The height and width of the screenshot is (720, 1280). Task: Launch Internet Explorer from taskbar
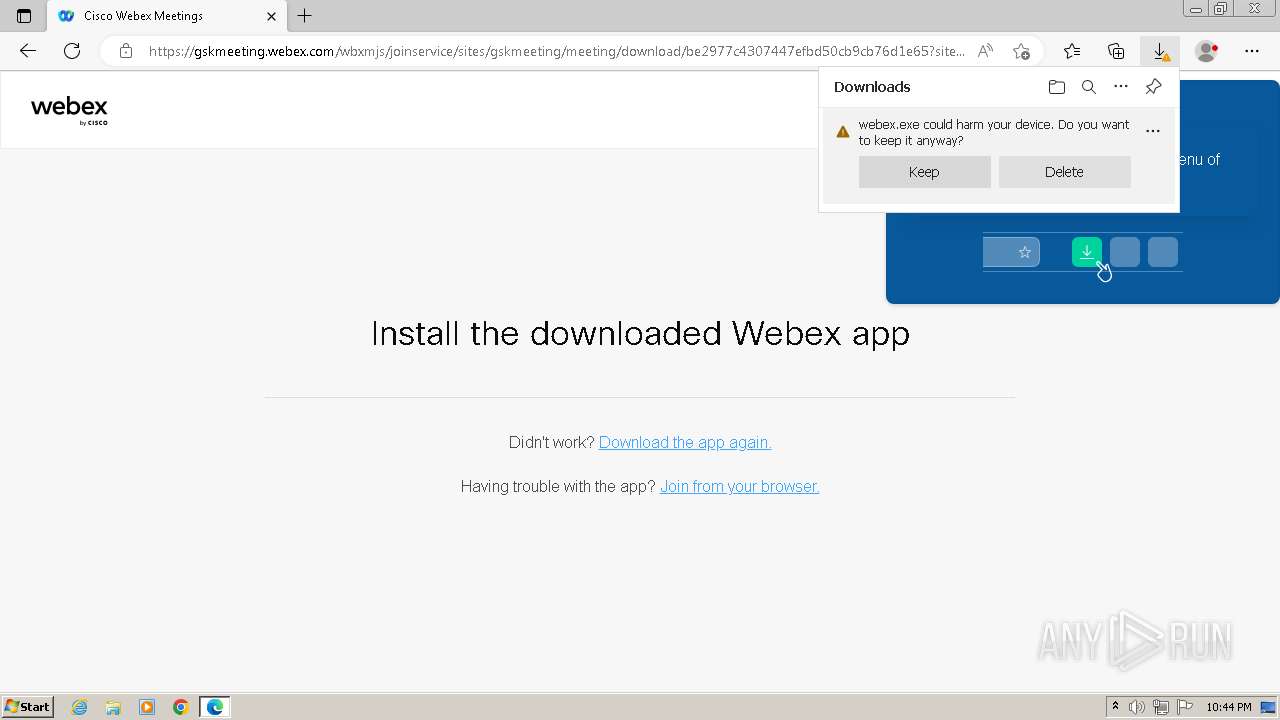[x=80, y=707]
